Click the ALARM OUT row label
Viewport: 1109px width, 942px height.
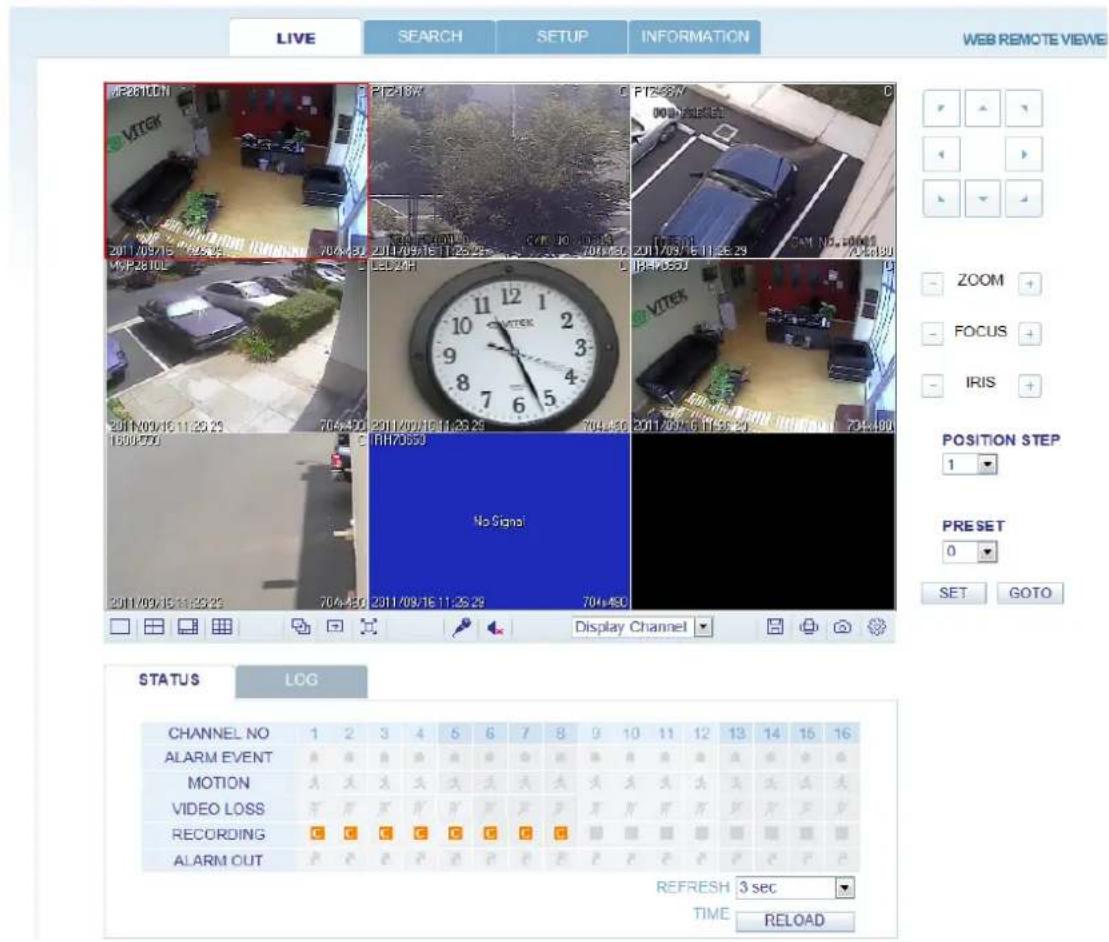click(218, 861)
